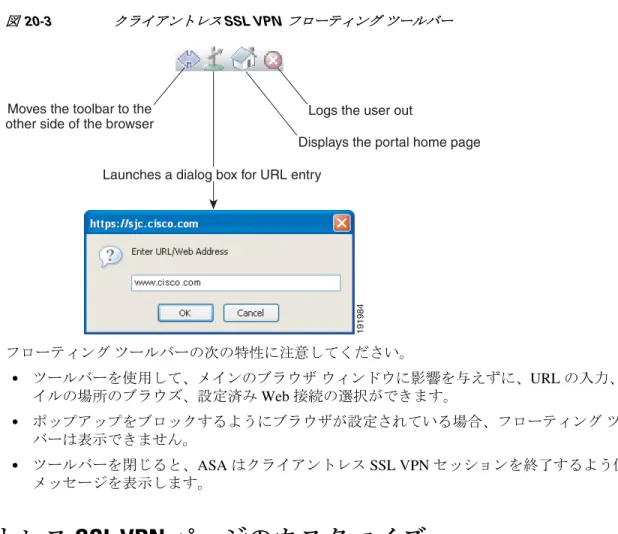Screen dimensions: 618x534
Task: Click the bullet line beginning ポップアップをブロック
Action: tap(326, 422)
